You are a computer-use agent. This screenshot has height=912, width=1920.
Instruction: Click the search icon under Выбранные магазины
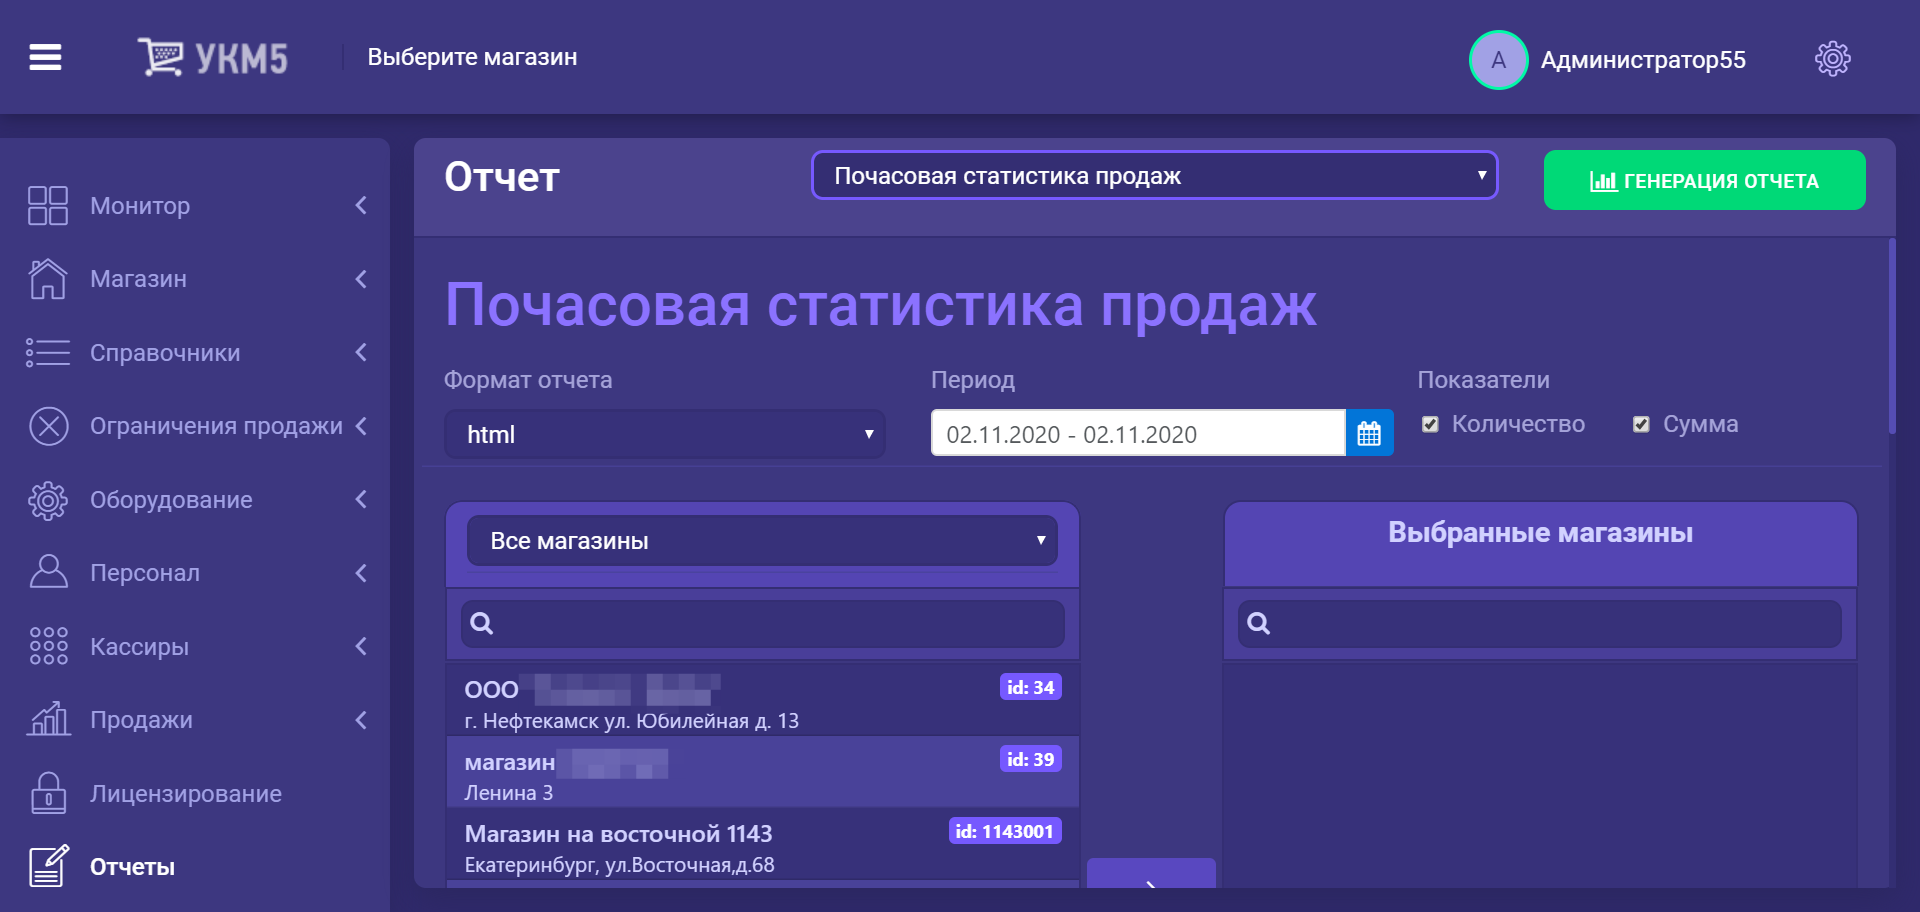[1259, 623]
